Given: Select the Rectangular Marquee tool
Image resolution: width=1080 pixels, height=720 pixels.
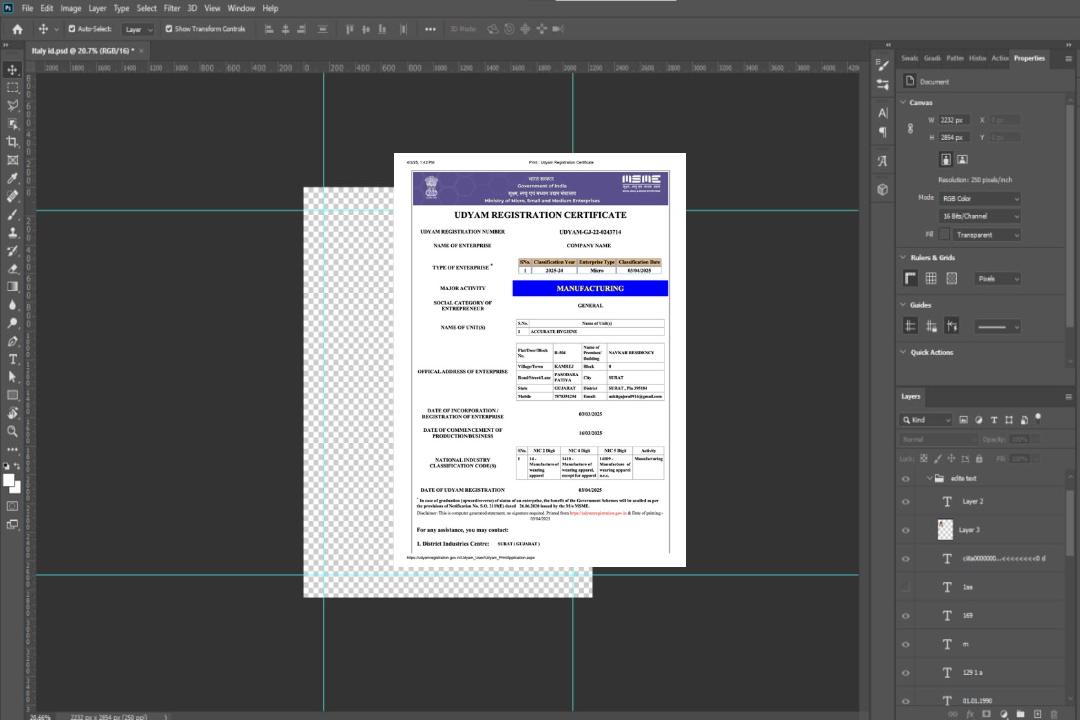Looking at the screenshot, I should 12,88.
